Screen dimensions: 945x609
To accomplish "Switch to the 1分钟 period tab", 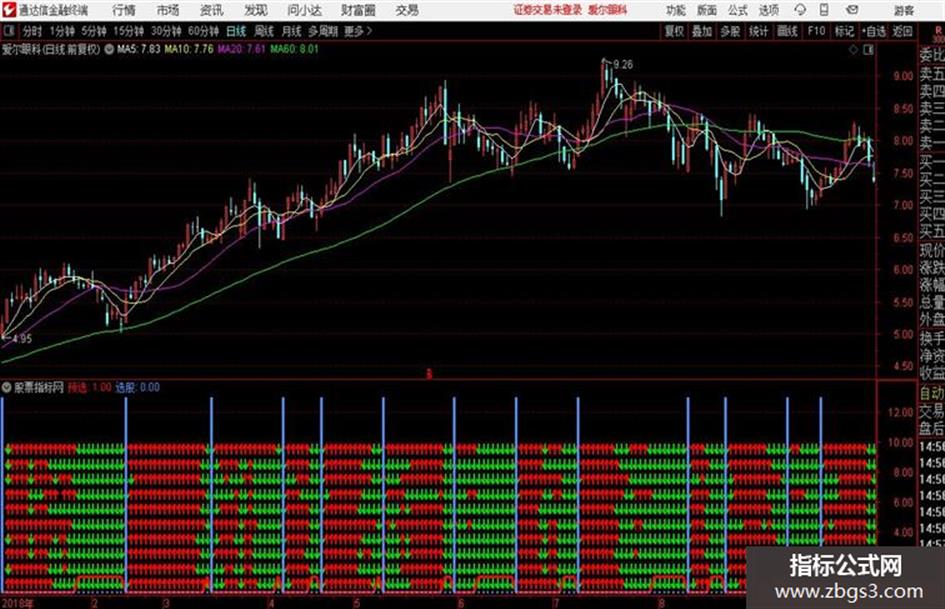I will pyautogui.click(x=62, y=31).
